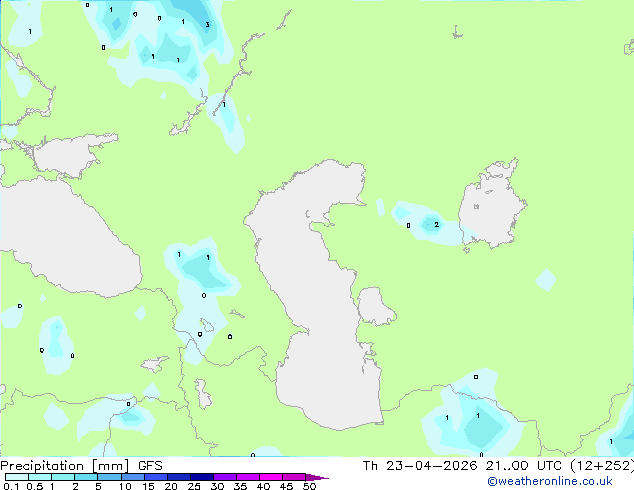Click the '(12+252)' forecast run text
Image resolution: width=634 pixels, height=490 pixels.
tap(602, 466)
